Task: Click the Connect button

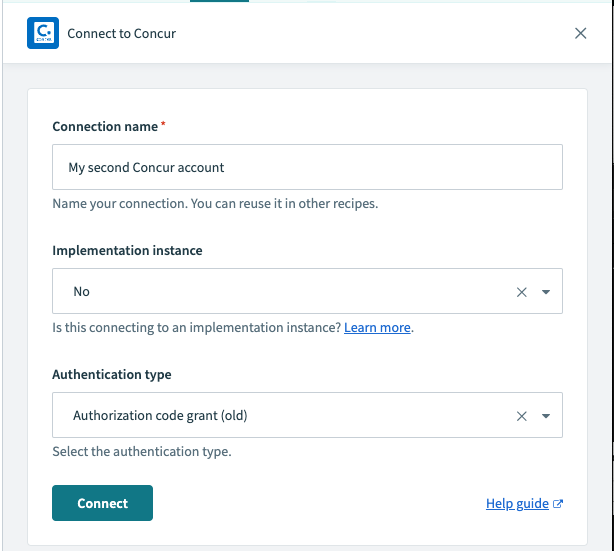Action: pyautogui.click(x=103, y=503)
